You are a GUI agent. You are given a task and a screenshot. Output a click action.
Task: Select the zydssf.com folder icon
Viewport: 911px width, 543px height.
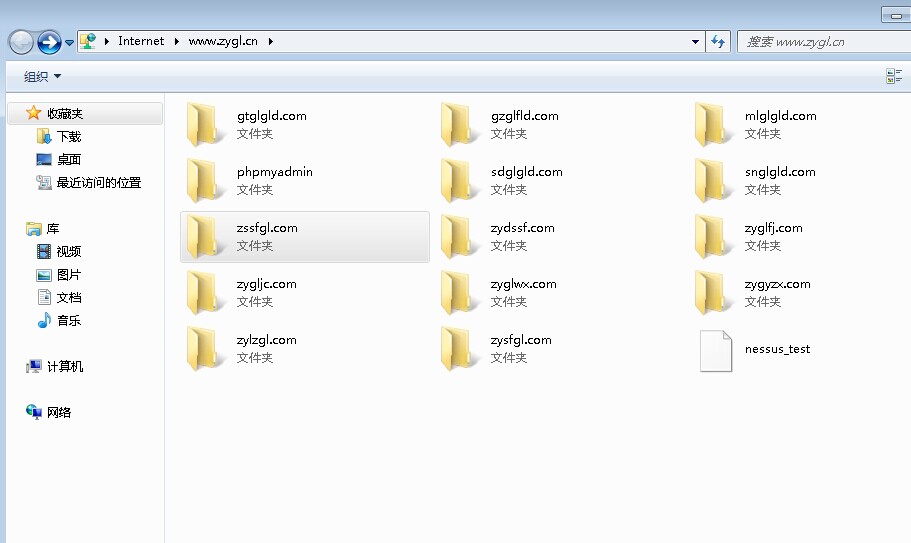[x=458, y=236]
